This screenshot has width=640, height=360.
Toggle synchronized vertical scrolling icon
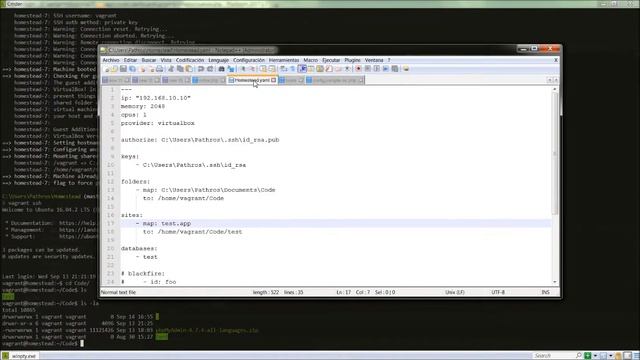tap(263, 69)
